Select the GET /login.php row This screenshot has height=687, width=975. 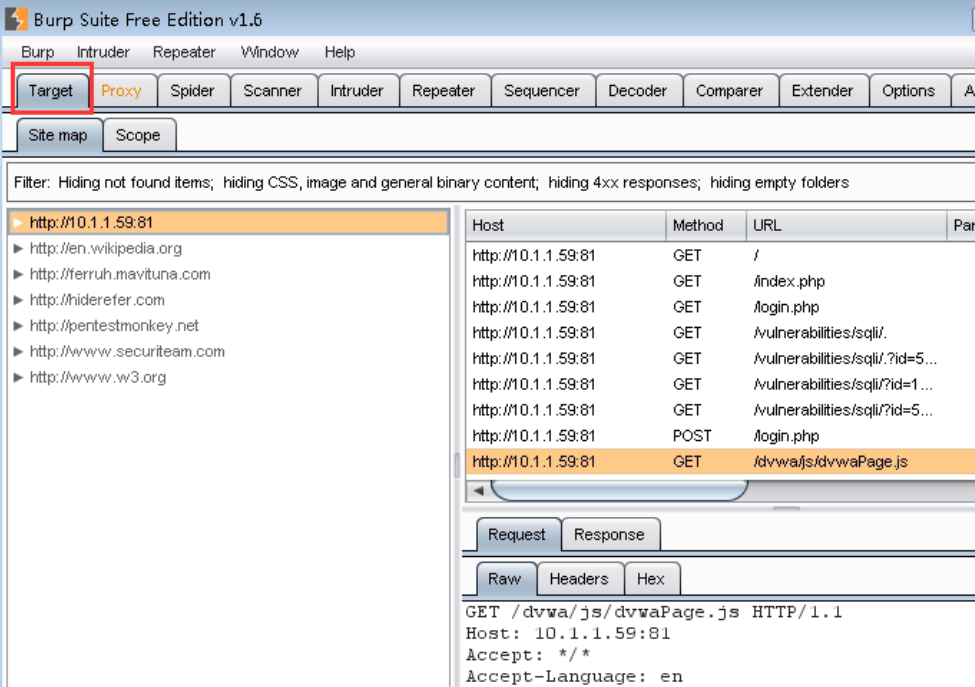(x=720, y=307)
